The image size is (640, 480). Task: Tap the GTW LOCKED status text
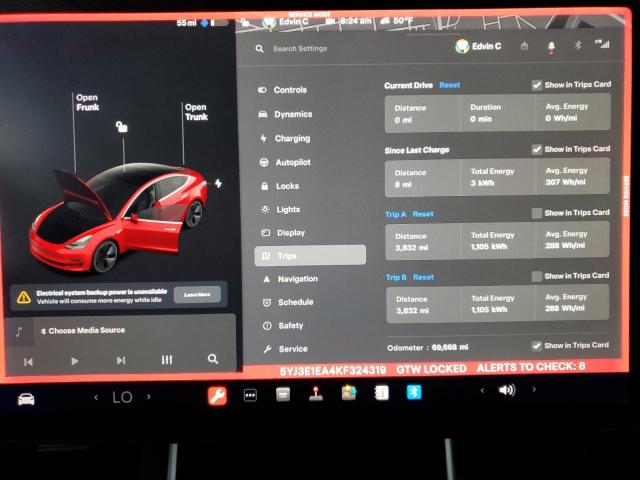click(431, 369)
